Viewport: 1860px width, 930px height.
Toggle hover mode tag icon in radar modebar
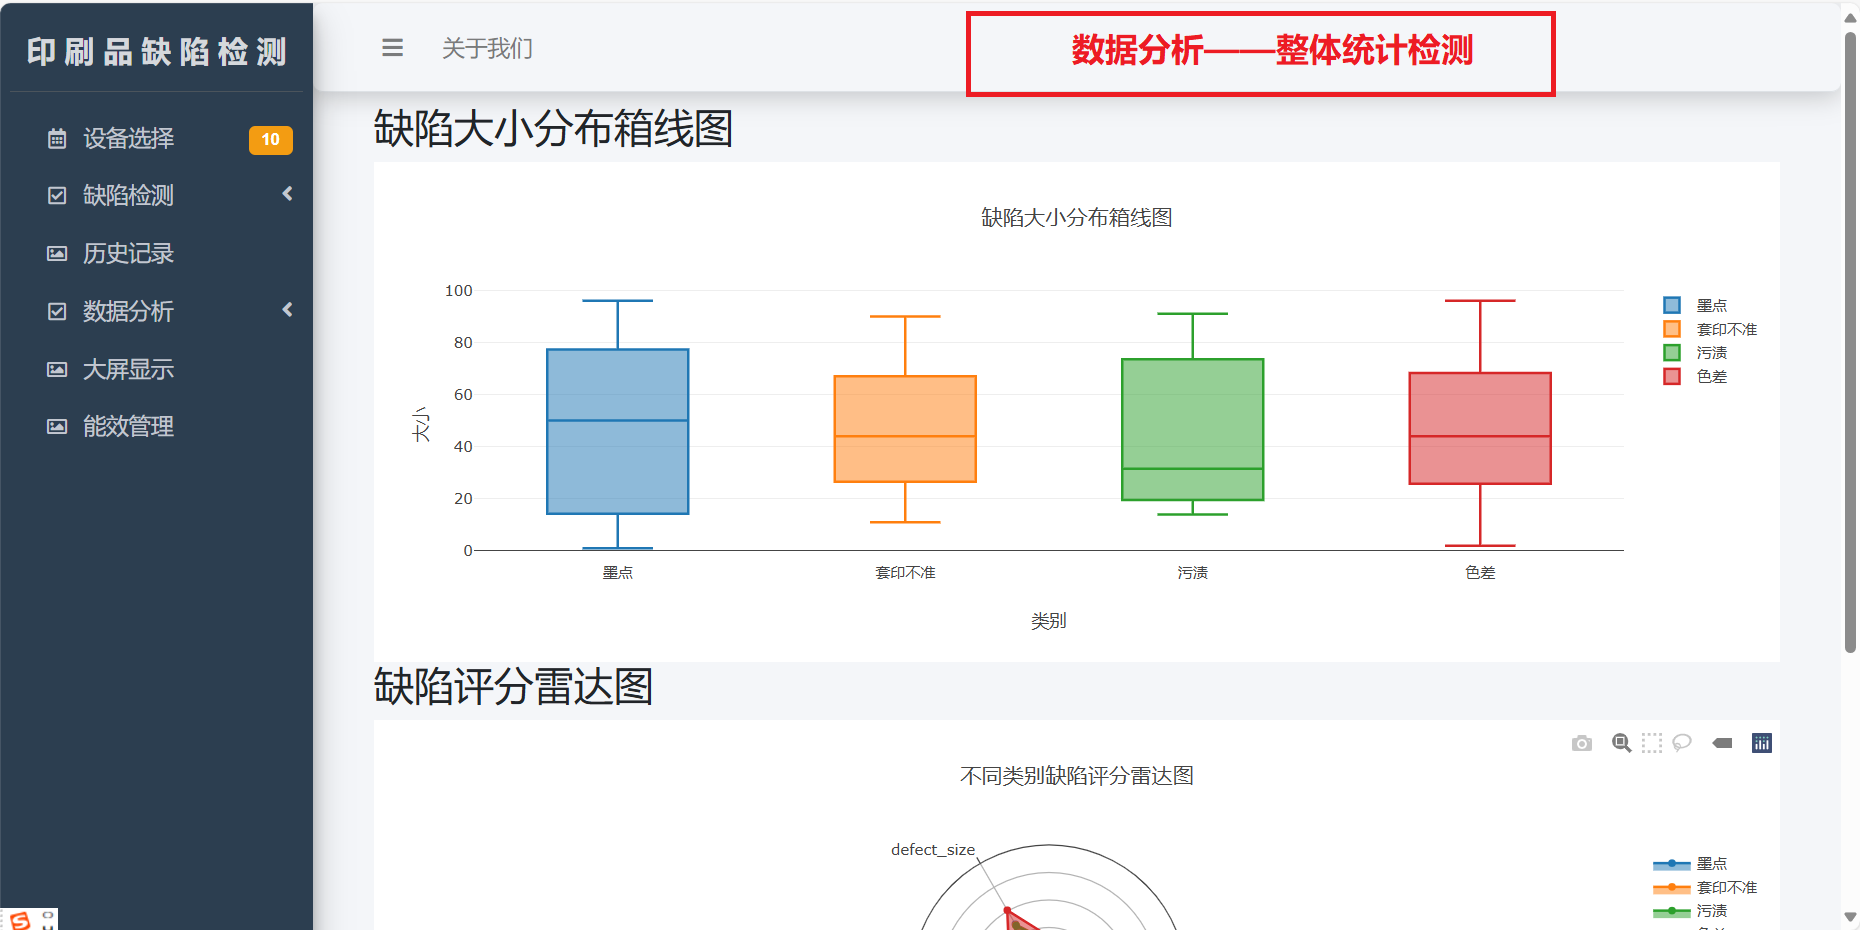click(1722, 743)
